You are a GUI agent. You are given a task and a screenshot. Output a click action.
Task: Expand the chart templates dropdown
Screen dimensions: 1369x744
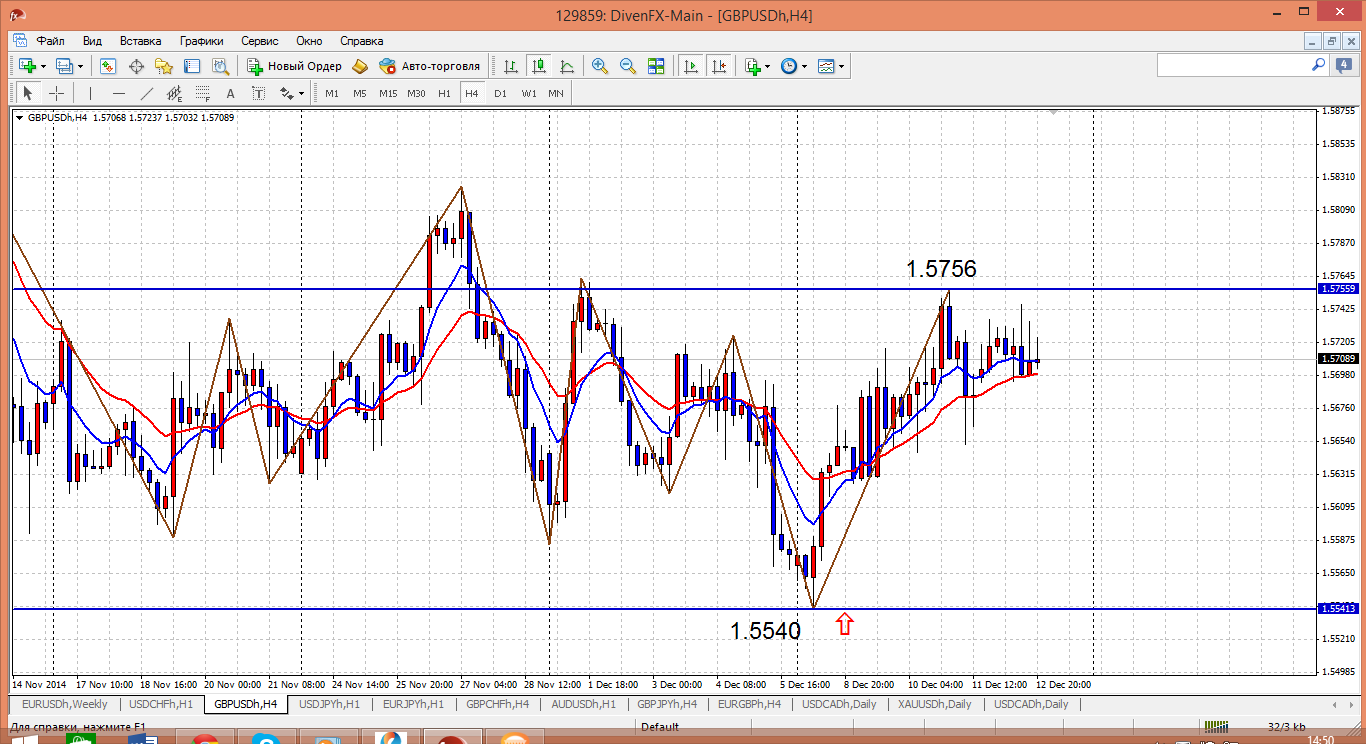[x=841, y=66]
